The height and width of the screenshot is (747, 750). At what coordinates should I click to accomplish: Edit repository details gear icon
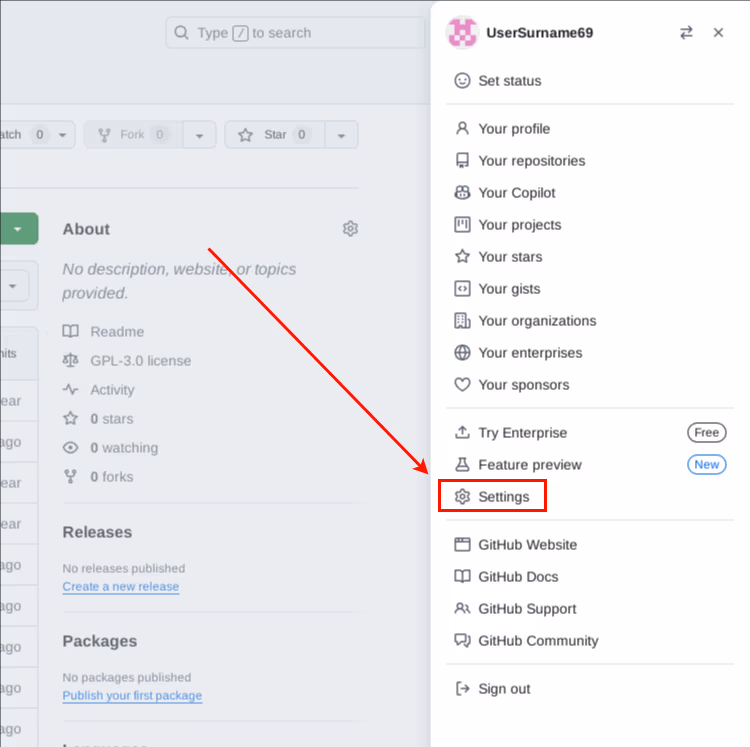tap(350, 229)
